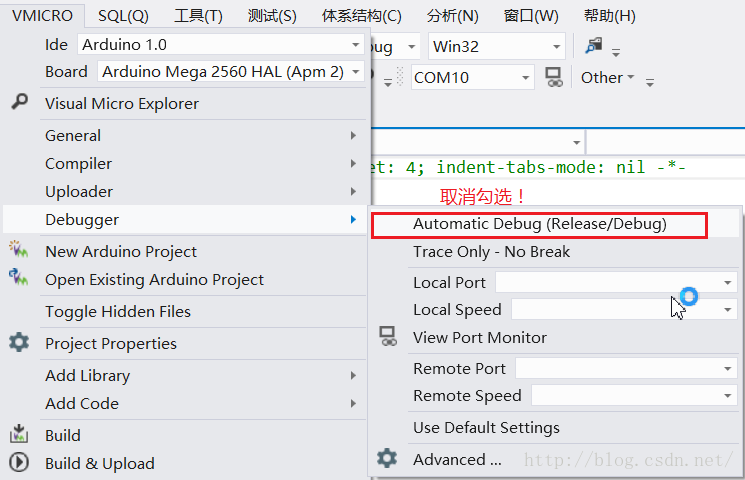Click the Build download icon
Screen dimensions: 745x480
(19, 433)
